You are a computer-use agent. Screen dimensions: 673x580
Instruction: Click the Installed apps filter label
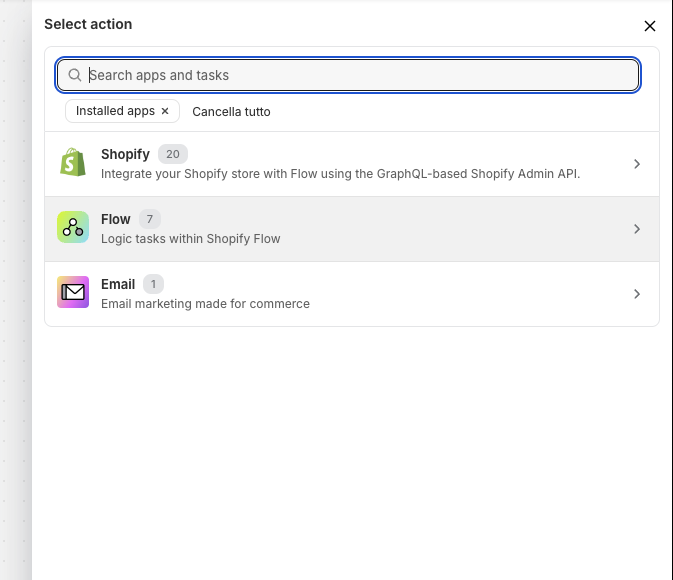tap(115, 111)
